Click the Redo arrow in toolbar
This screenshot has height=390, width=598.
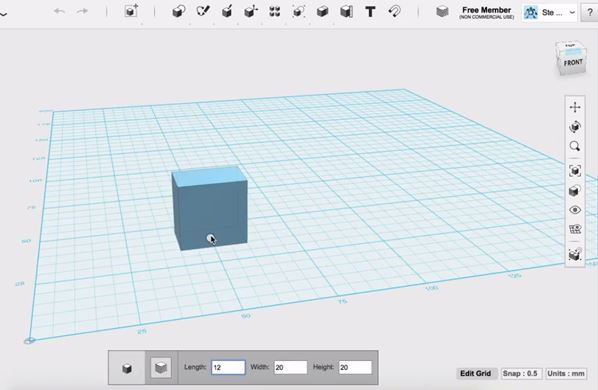tap(82, 11)
